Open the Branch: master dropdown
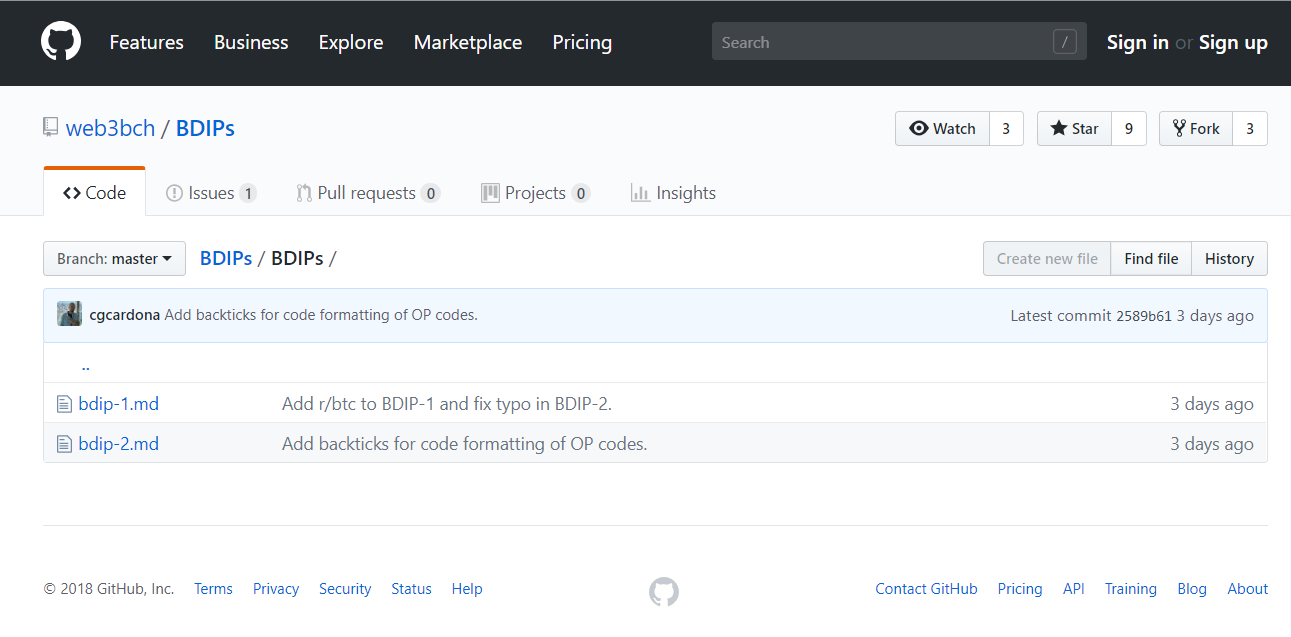The height and width of the screenshot is (637, 1291). tap(114, 258)
